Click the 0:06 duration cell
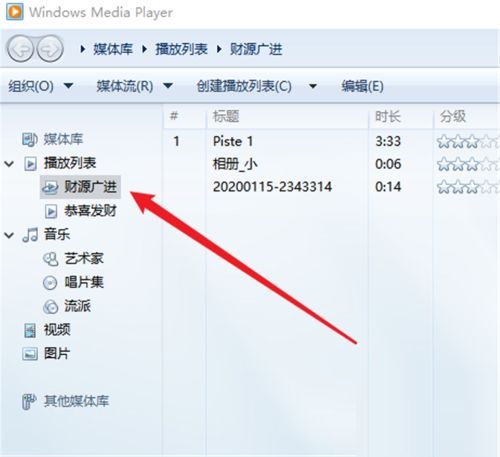The image size is (500, 457). (x=388, y=164)
